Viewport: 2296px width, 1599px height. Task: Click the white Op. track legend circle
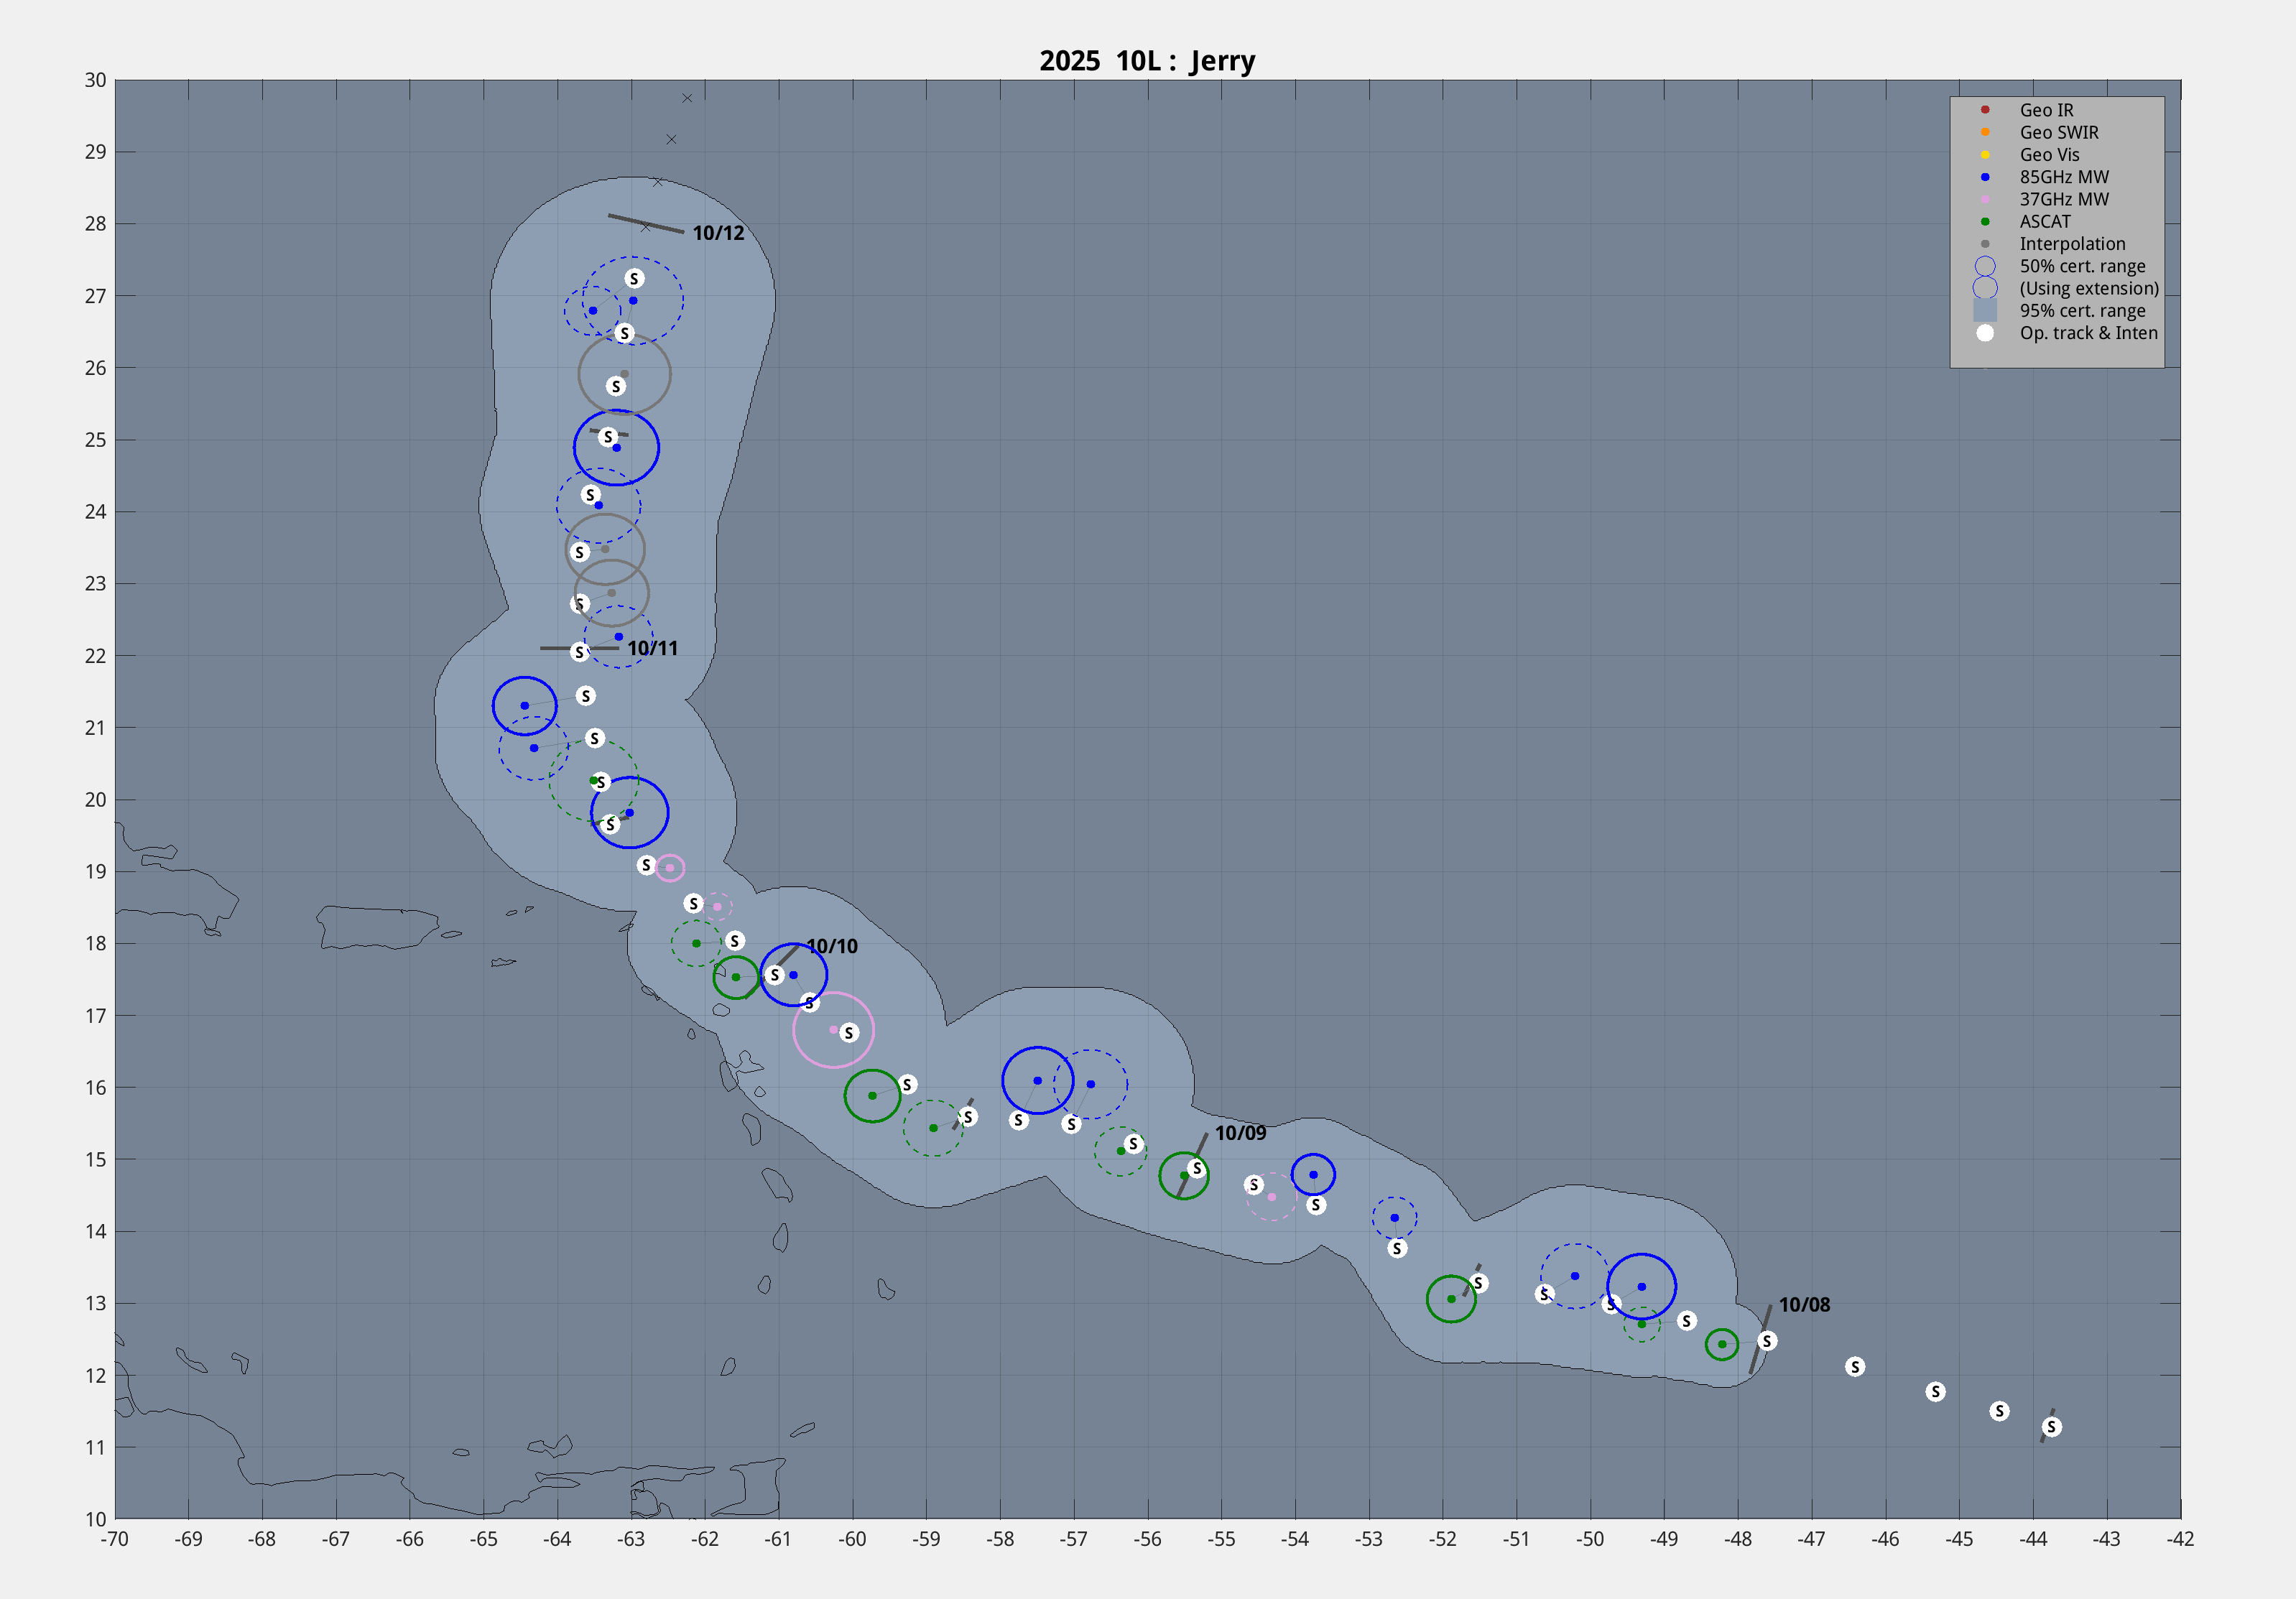pyautogui.click(x=1985, y=333)
